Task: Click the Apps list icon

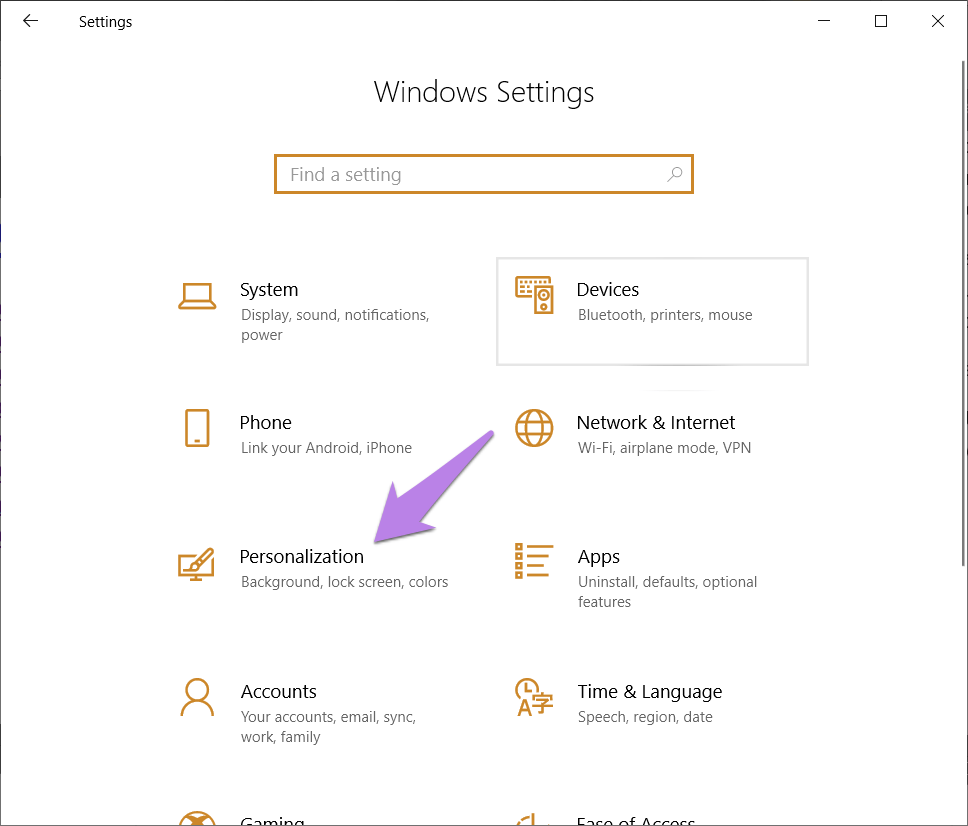Action: [534, 561]
